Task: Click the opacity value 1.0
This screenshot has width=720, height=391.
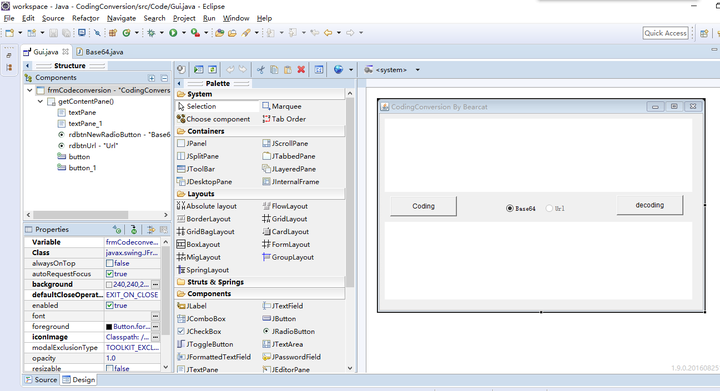Action: (111, 358)
